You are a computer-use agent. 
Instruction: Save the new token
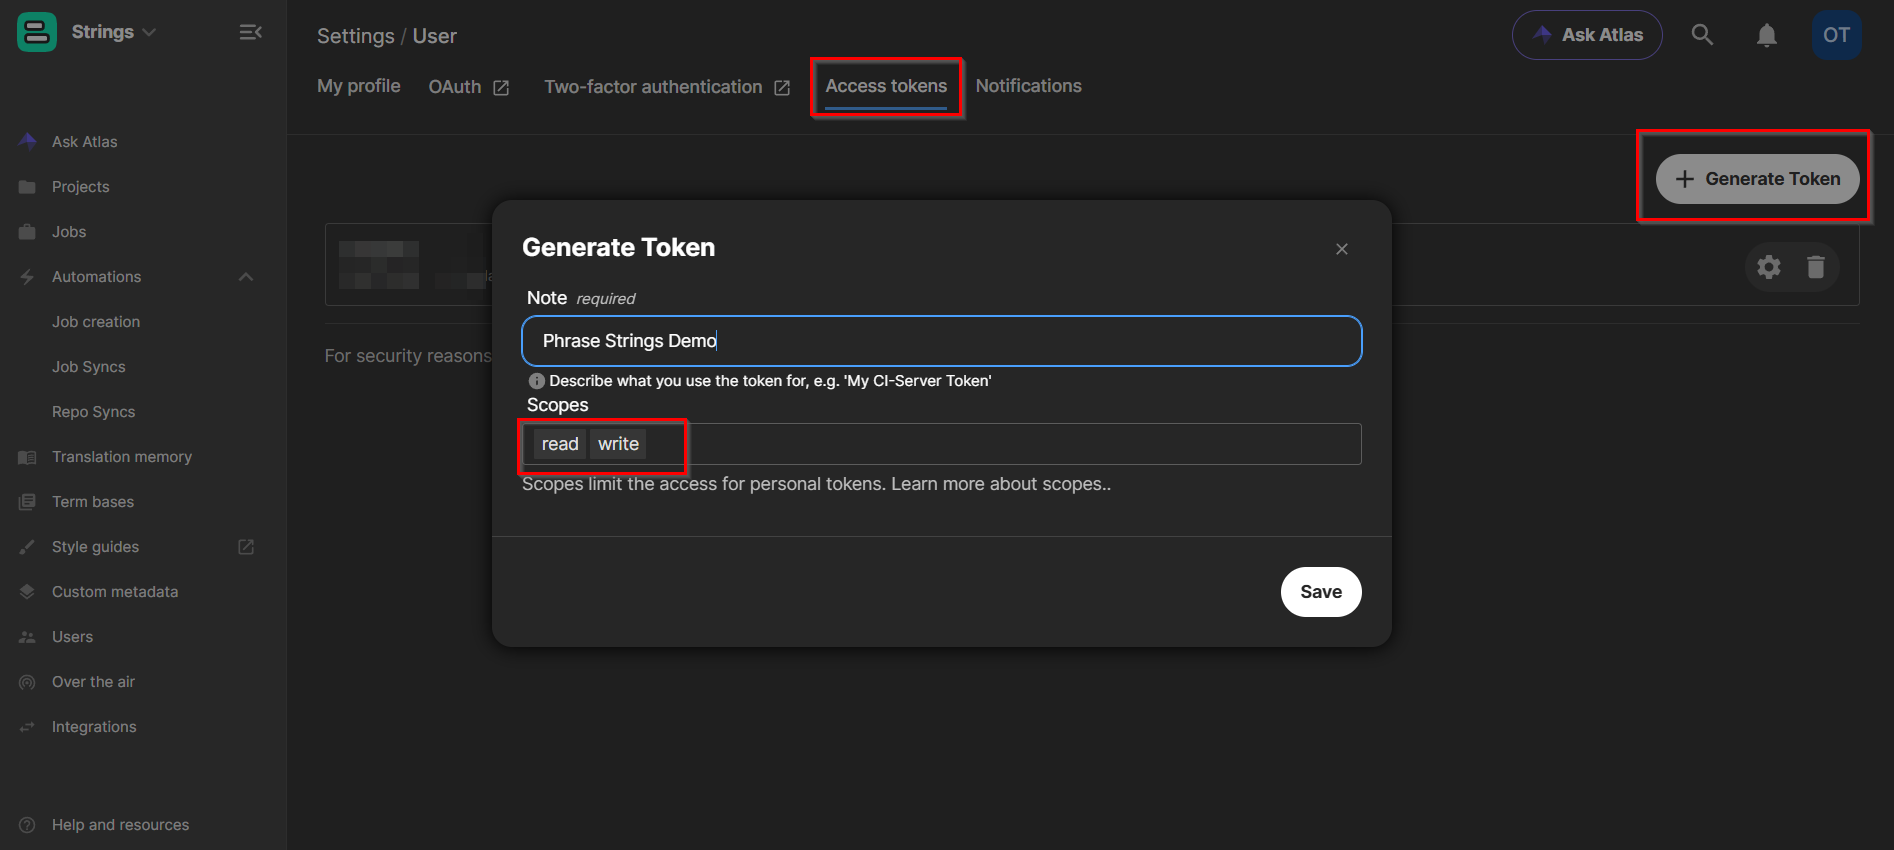pos(1321,592)
